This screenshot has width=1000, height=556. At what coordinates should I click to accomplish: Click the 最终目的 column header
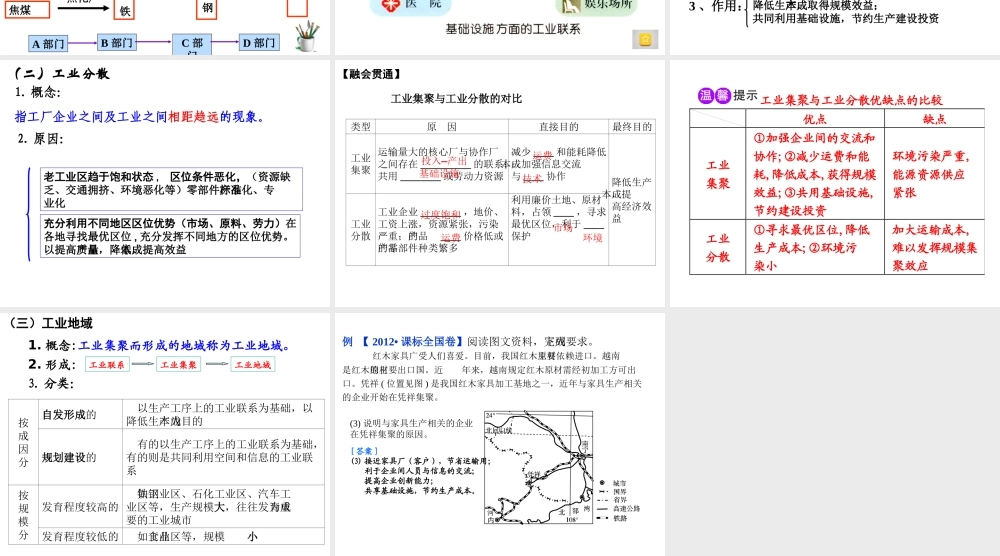pos(632,126)
